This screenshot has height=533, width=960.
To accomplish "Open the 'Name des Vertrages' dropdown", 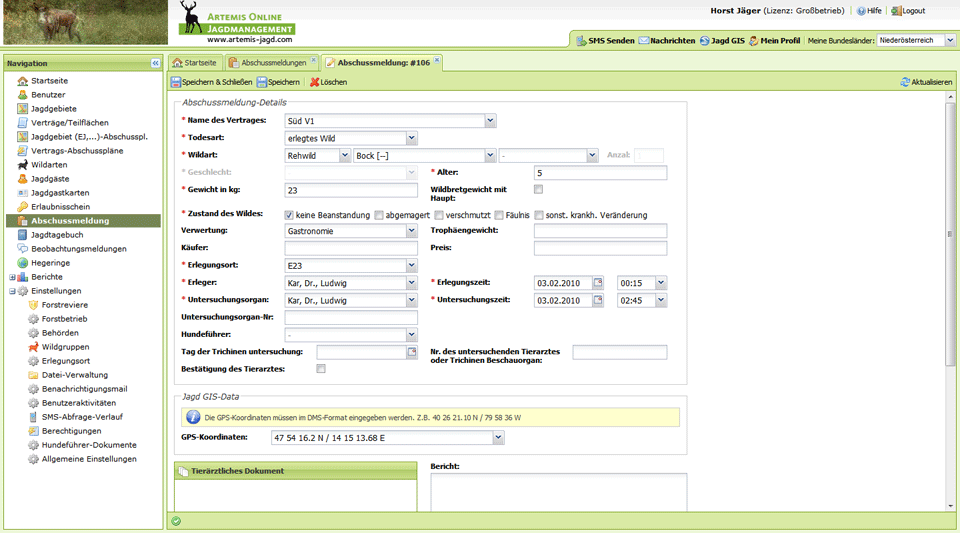I will pyautogui.click(x=490, y=121).
